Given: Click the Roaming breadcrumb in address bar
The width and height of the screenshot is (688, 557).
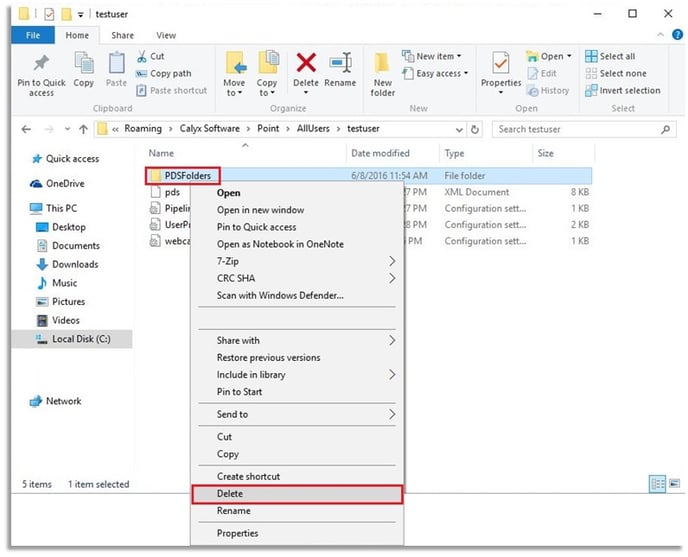Looking at the screenshot, I should [143, 129].
